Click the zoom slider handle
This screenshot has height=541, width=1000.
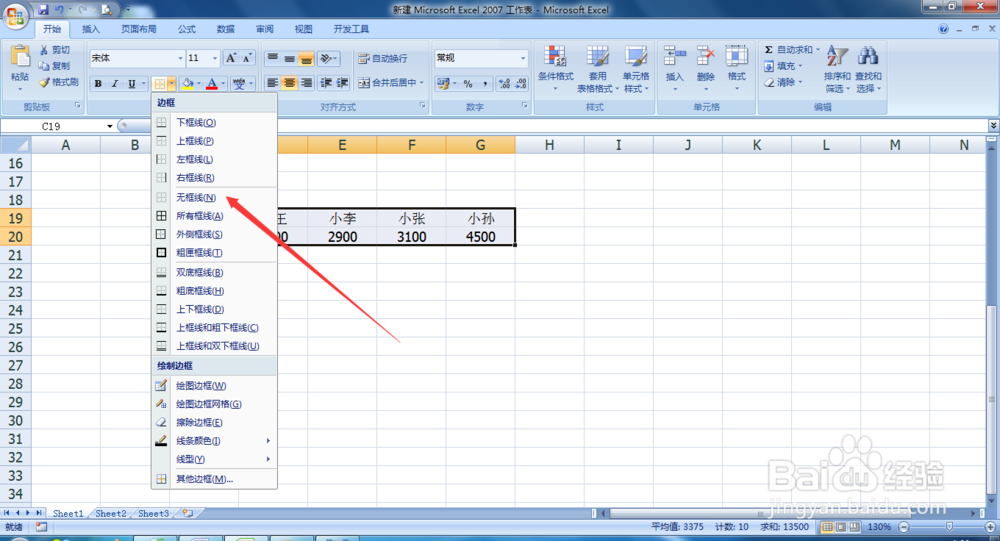pos(949,527)
